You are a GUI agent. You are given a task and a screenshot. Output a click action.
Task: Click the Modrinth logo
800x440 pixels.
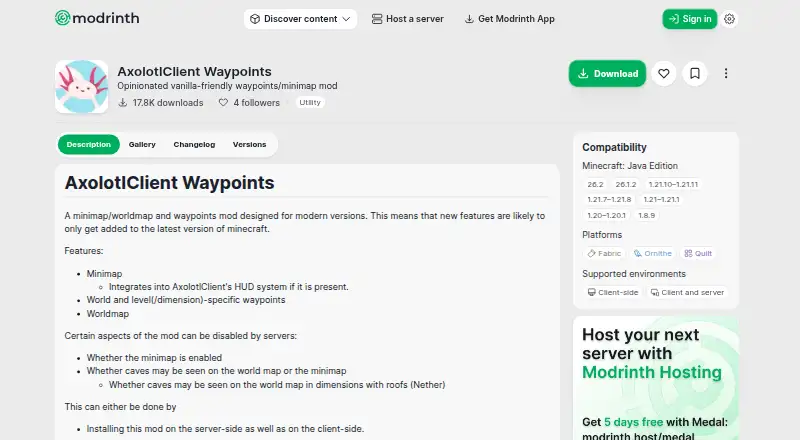97,18
